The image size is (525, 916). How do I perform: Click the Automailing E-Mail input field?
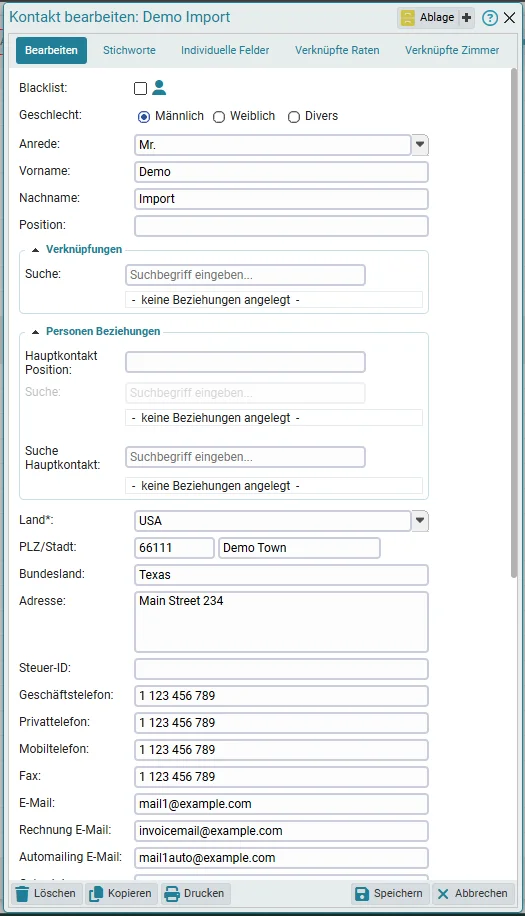click(x=281, y=858)
